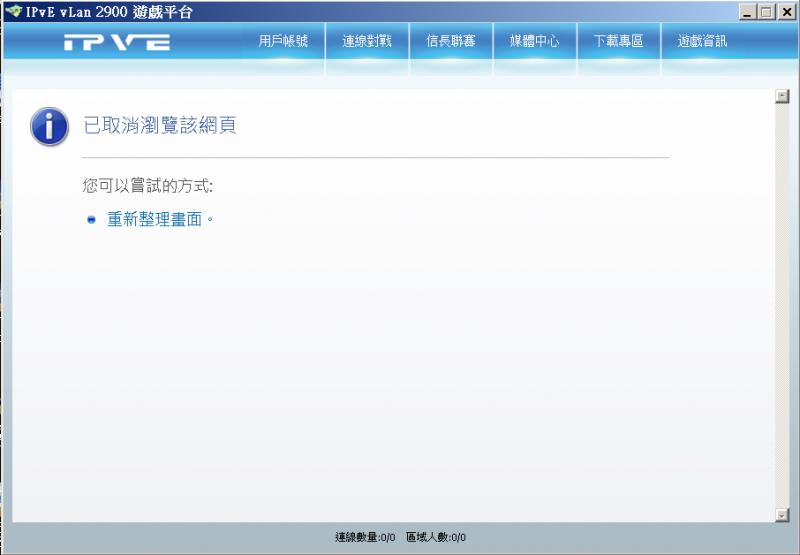Screen dimensions: 800x555
Task: Close the IPvE vLan window
Action: pyautogui.click(x=787, y=12)
